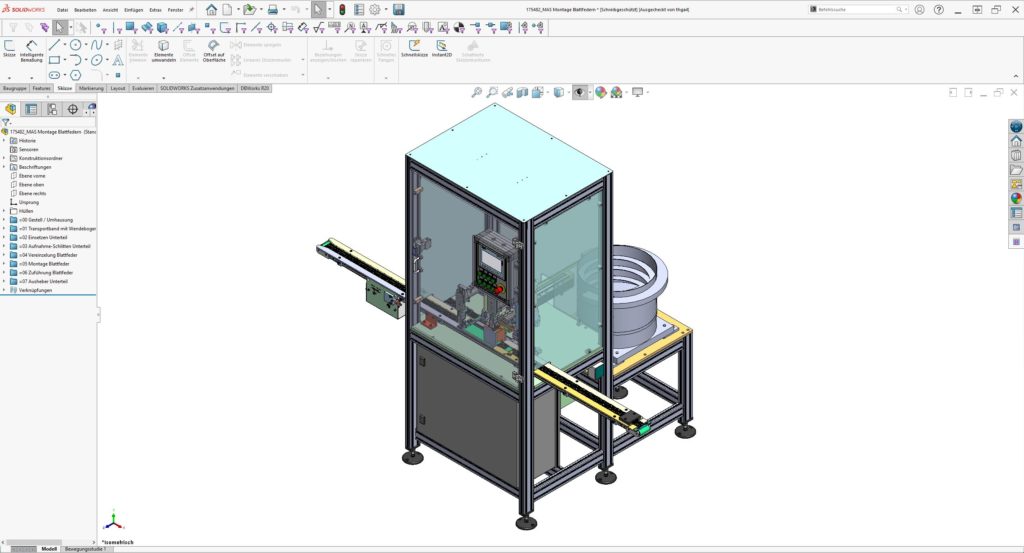Pin the menu bar with pushpin
The image size is (1024, 553).
191,10
